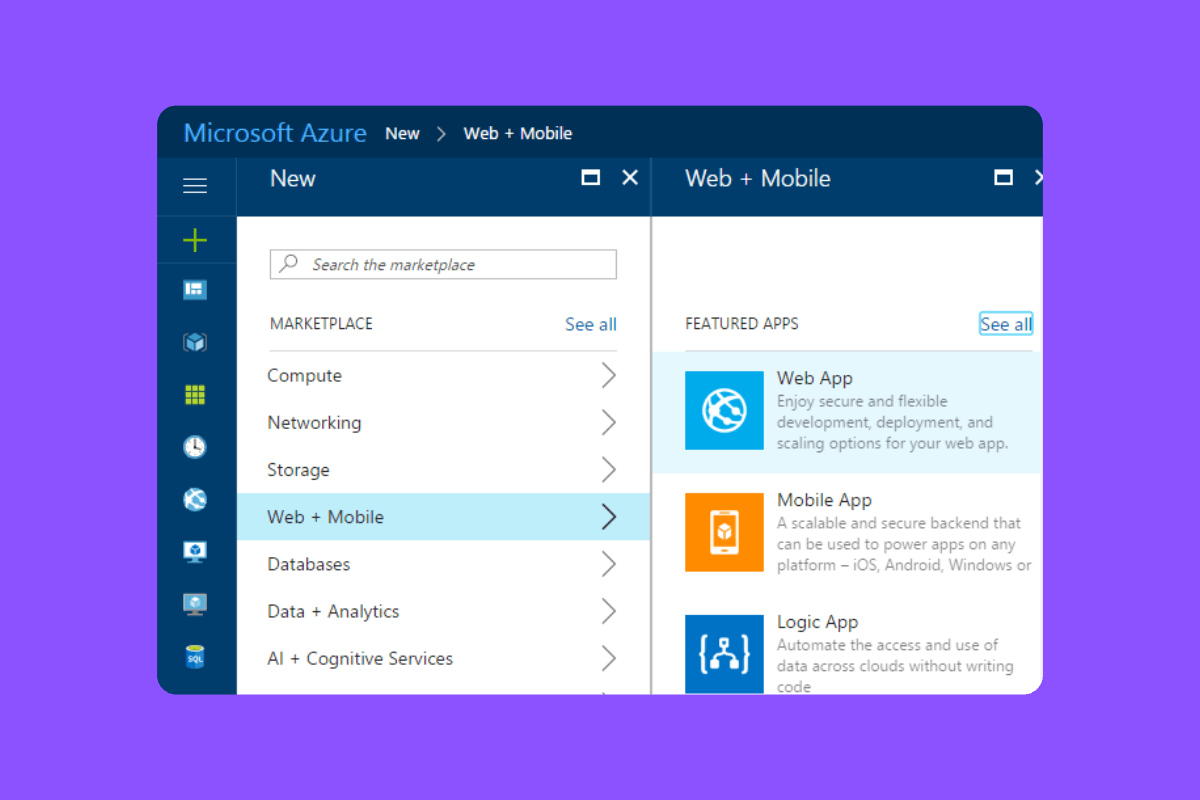Click See all for Featured Apps
1200x800 pixels.
click(x=1005, y=323)
